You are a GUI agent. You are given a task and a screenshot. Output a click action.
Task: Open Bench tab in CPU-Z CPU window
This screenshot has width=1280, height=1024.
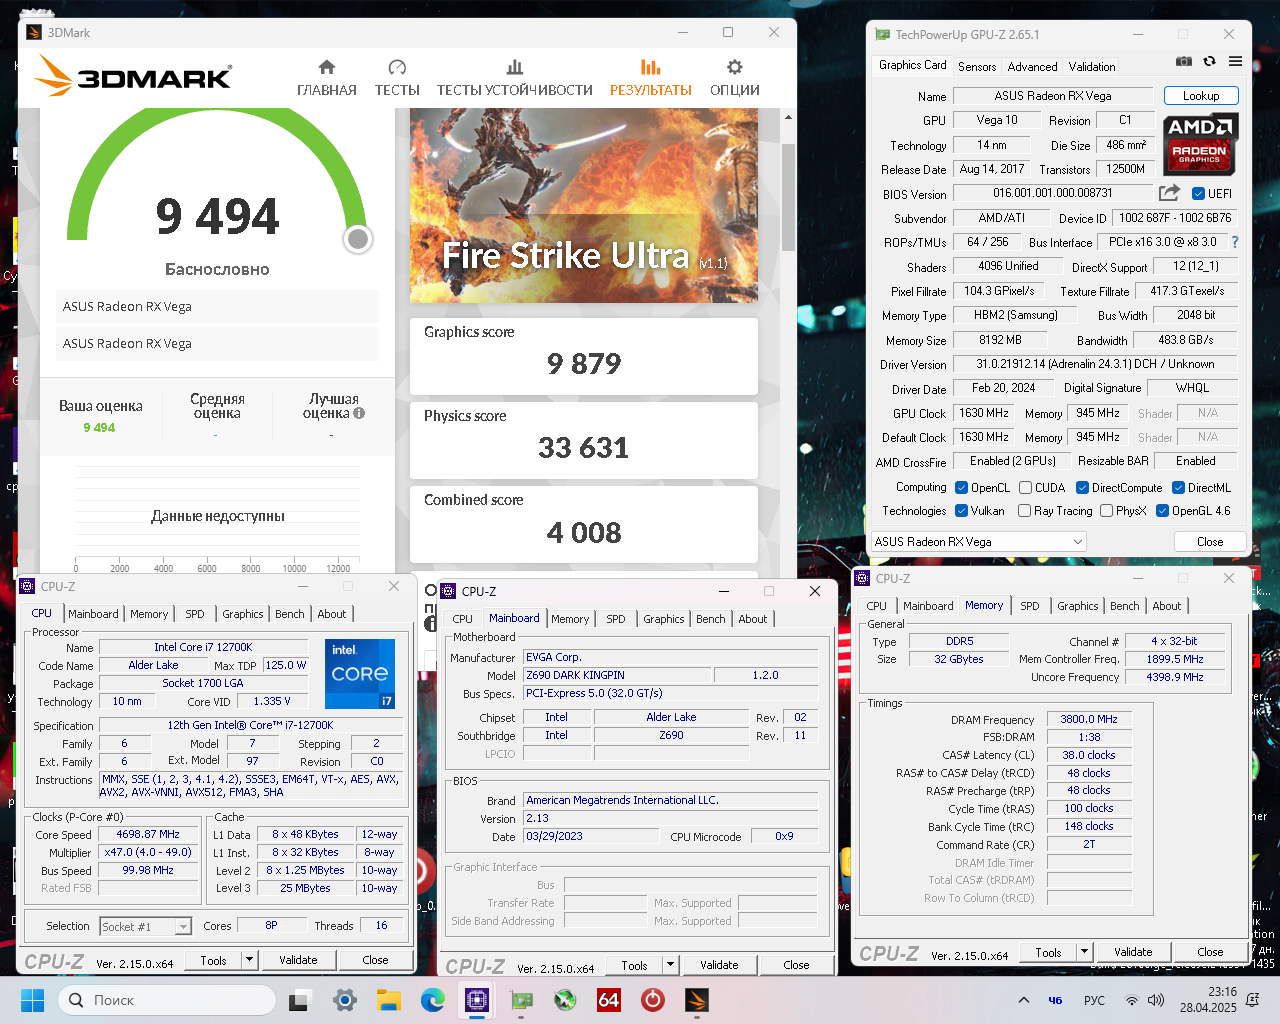click(290, 614)
